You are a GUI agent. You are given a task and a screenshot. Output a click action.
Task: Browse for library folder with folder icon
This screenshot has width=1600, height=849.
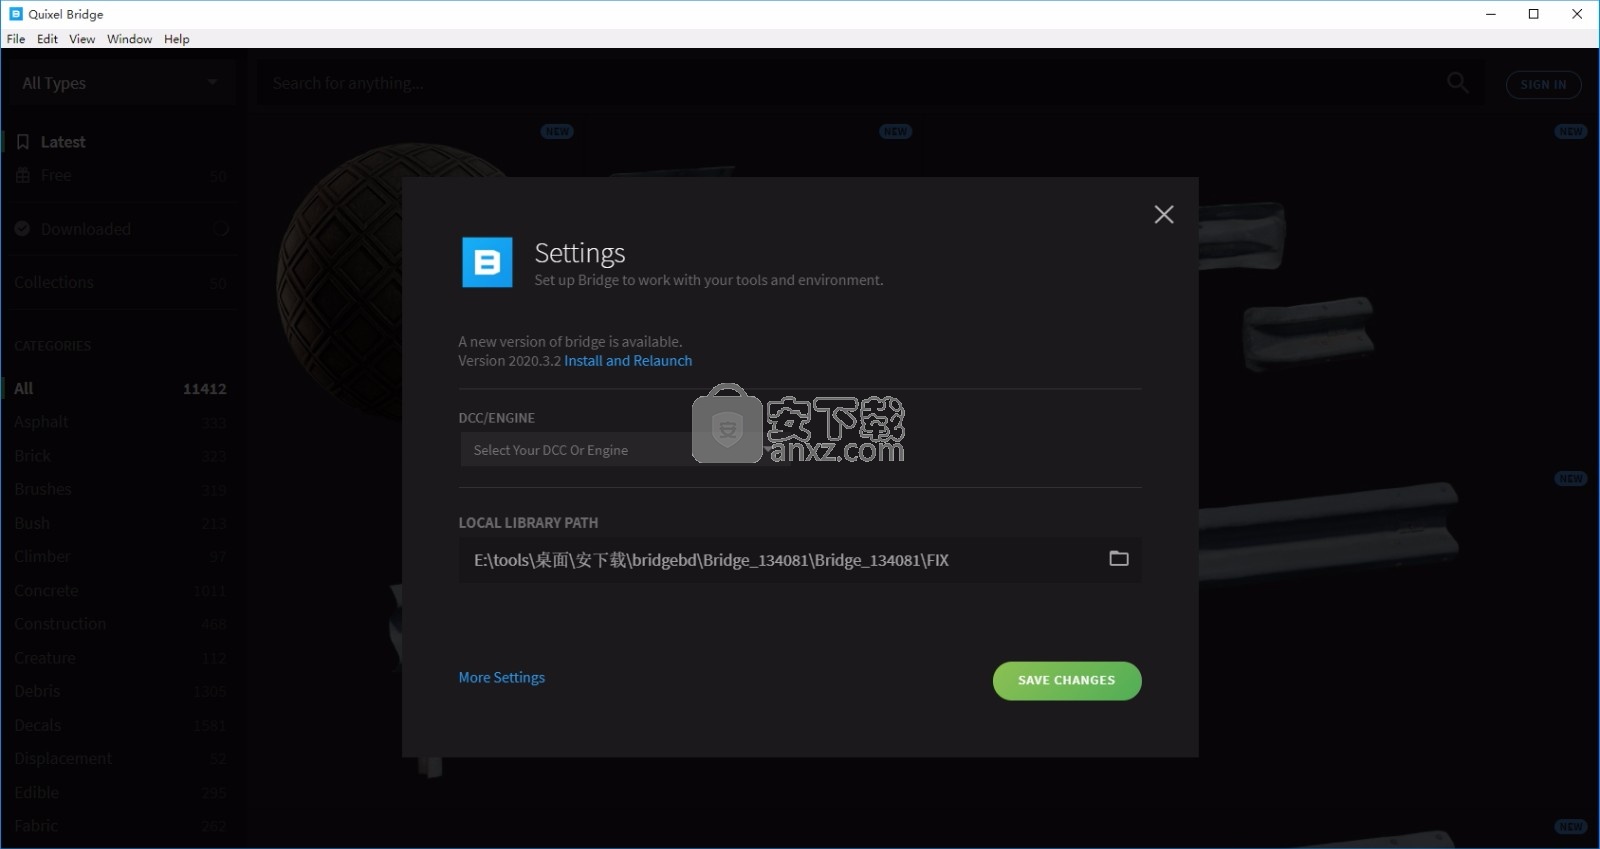pos(1119,558)
